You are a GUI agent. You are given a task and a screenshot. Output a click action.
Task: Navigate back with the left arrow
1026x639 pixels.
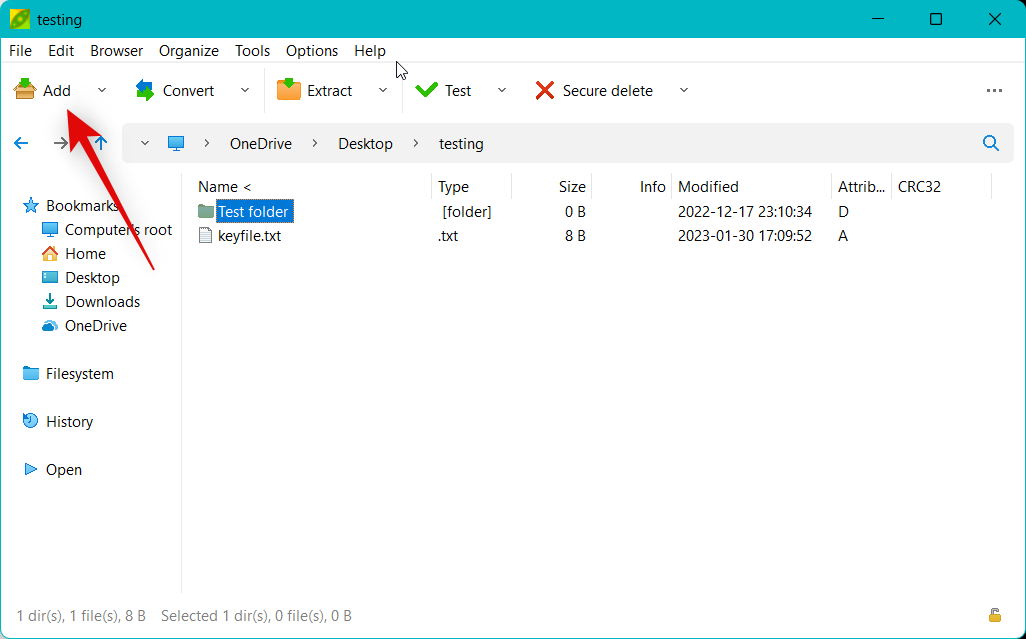21,143
